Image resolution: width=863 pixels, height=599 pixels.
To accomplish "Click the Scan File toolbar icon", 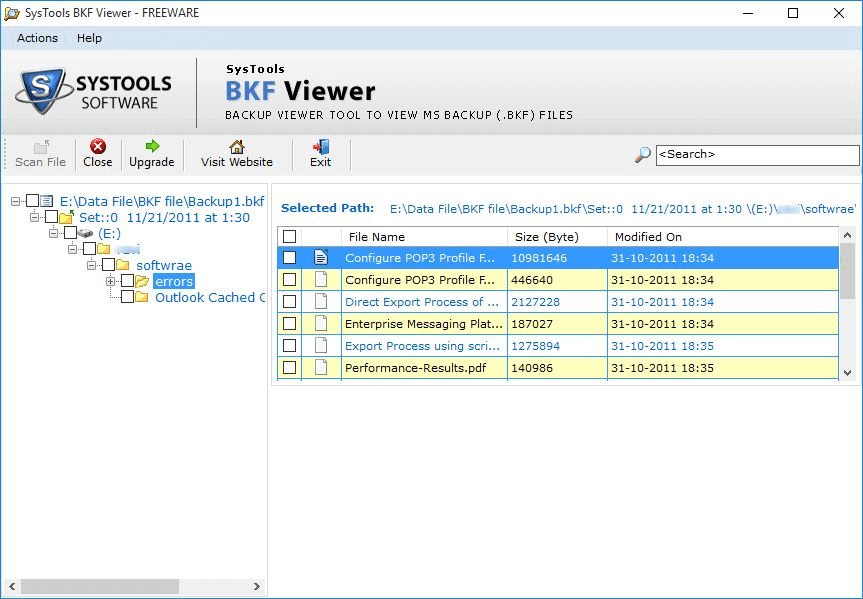I will pos(41,146).
